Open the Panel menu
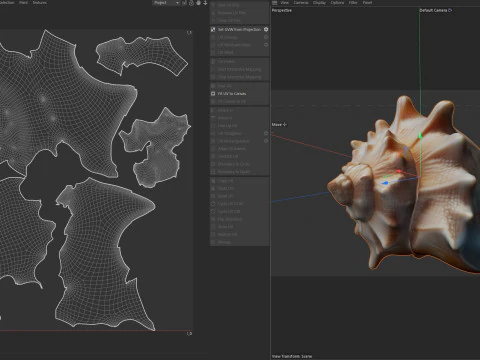The image size is (480, 360). [367, 3]
